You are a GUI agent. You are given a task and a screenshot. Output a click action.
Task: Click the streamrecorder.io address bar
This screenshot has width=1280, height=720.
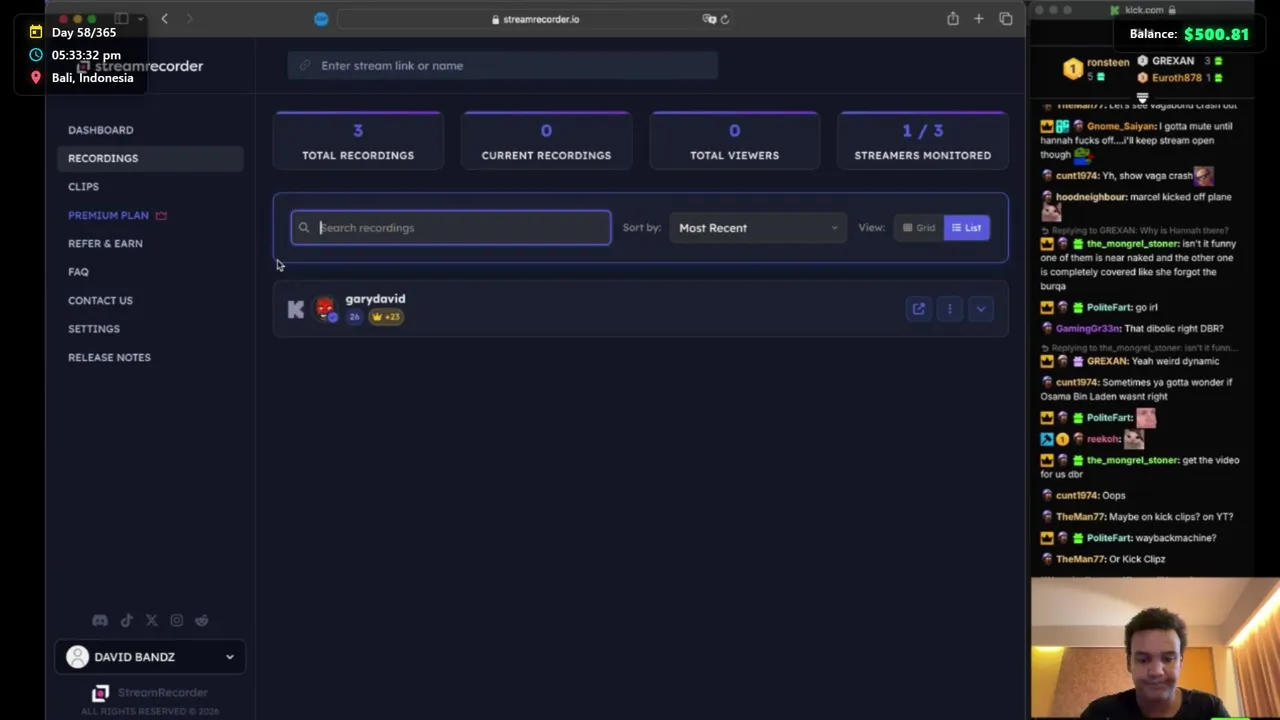coord(535,19)
